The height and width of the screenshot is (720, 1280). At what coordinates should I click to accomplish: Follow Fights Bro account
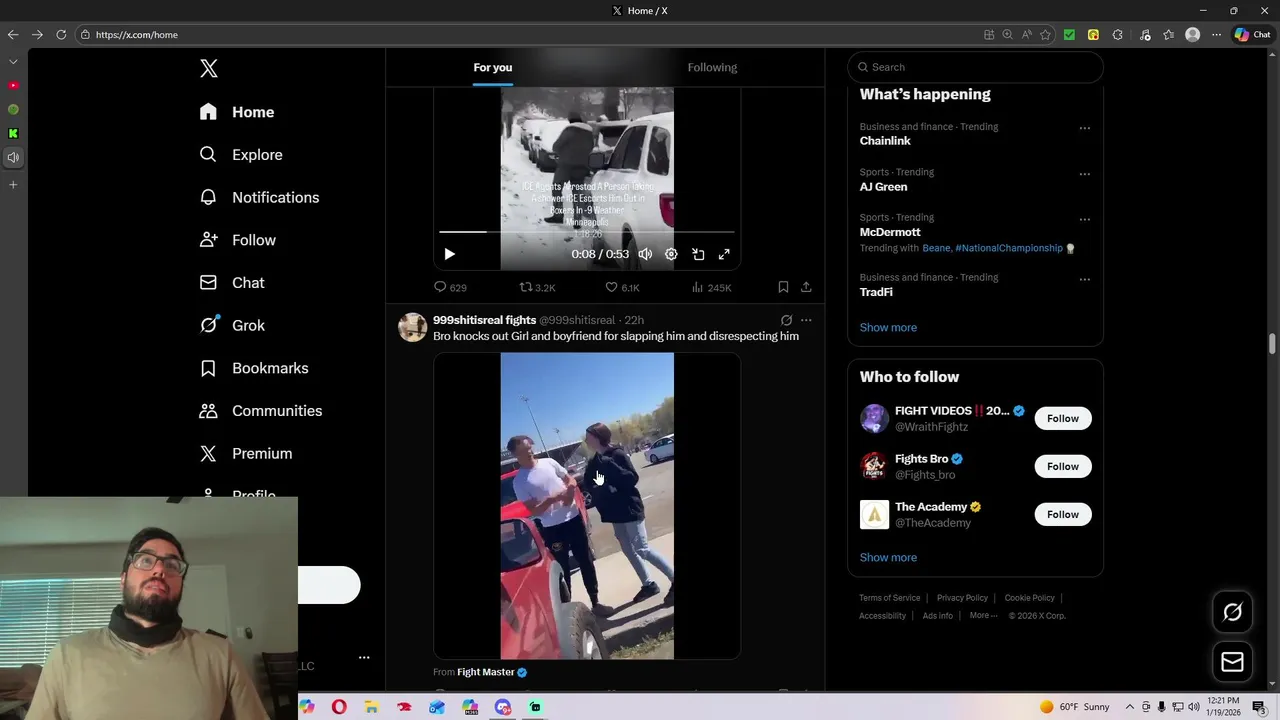[1063, 466]
